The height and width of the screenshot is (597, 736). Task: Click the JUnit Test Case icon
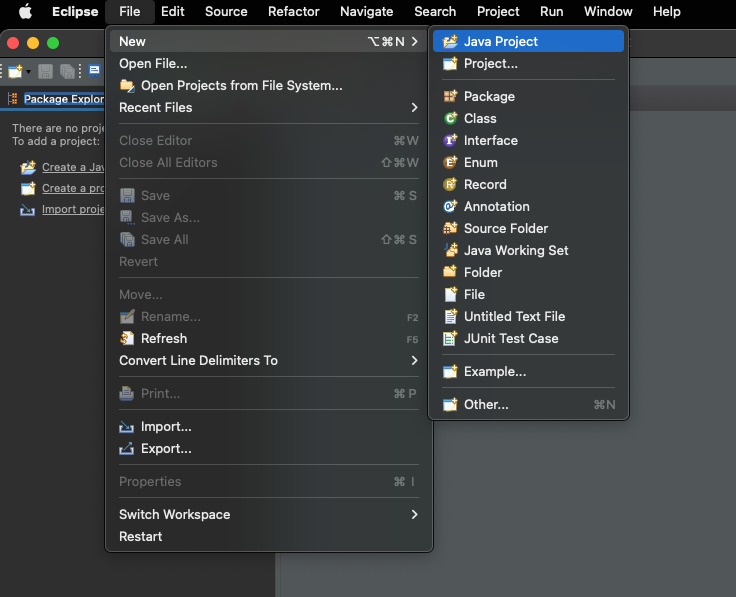450,338
